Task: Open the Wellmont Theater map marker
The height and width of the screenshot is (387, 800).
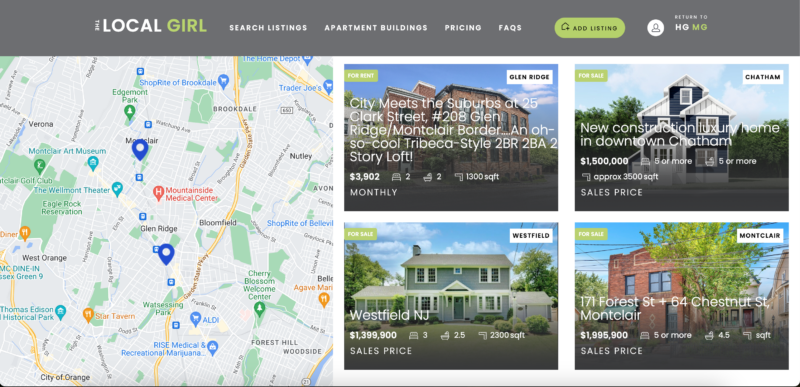Action: tap(117, 189)
